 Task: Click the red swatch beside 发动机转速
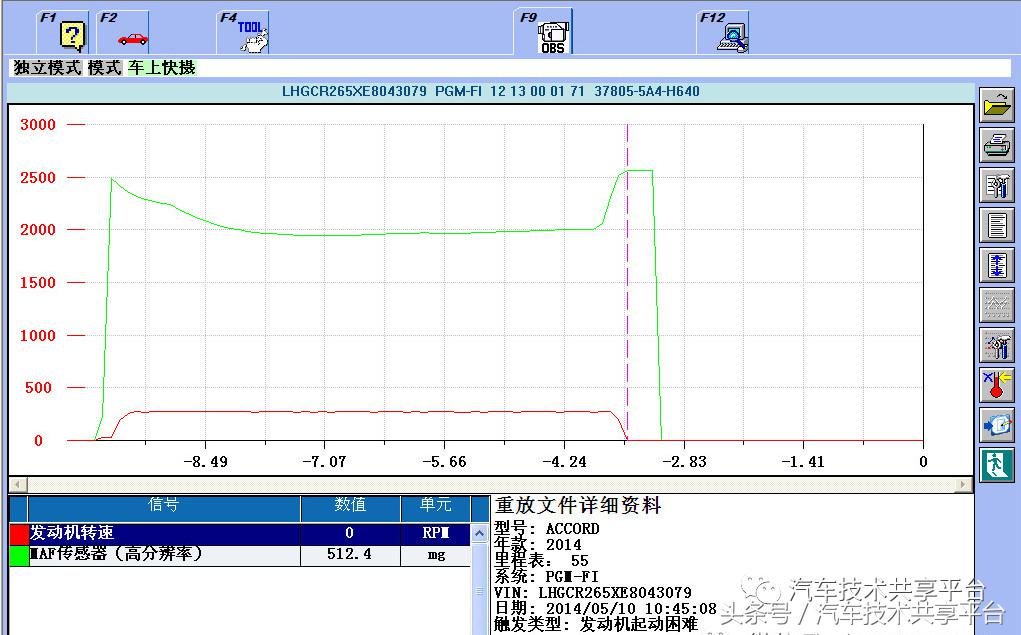coord(19,533)
